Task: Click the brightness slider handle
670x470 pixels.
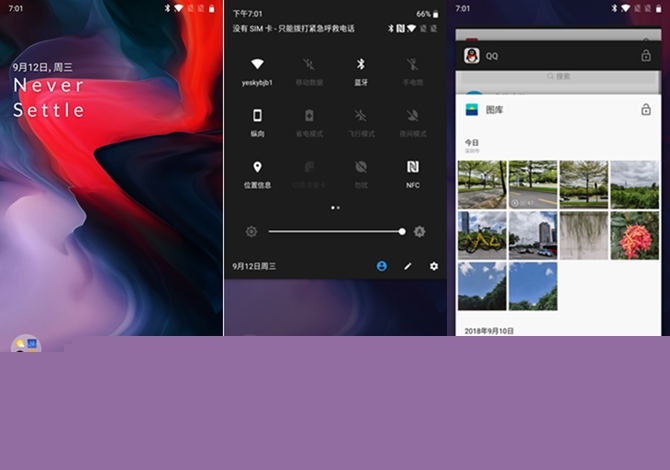Action: [402, 231]
